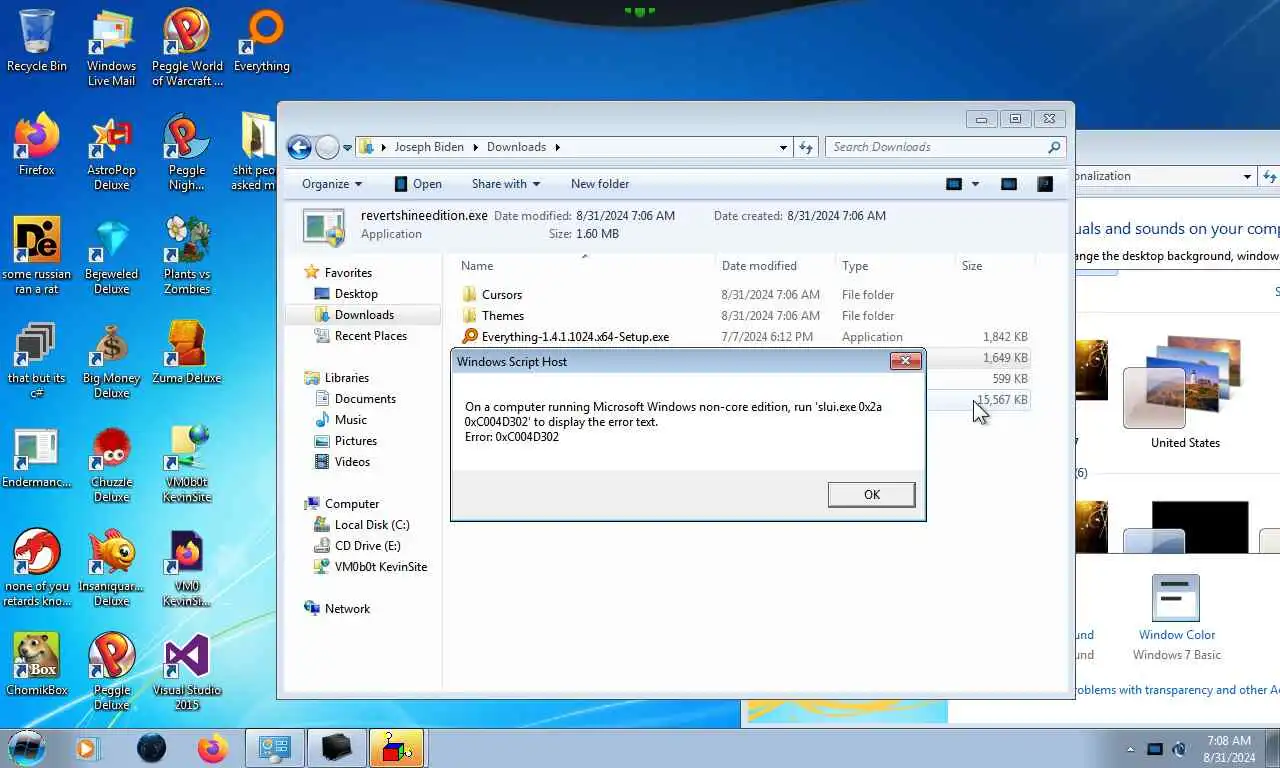Open the Share with dropdown menu
This screenshot has width=1280, height=768.
pos(506,184)
